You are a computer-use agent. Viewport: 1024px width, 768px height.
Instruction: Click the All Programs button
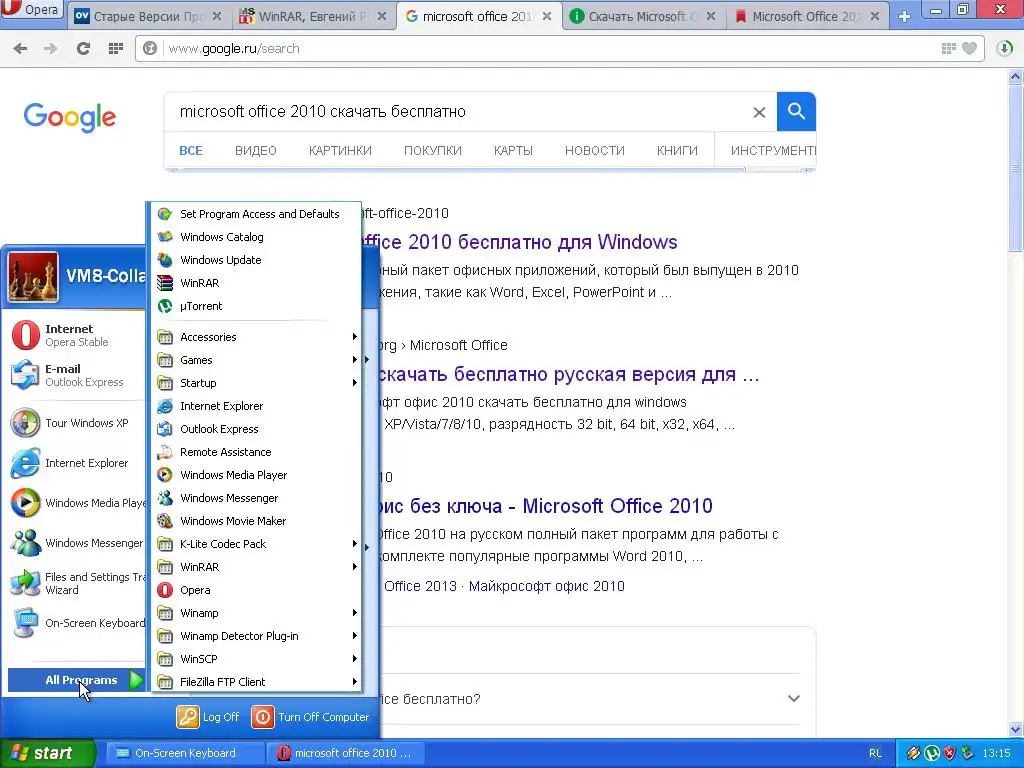[x=76, y=680]
